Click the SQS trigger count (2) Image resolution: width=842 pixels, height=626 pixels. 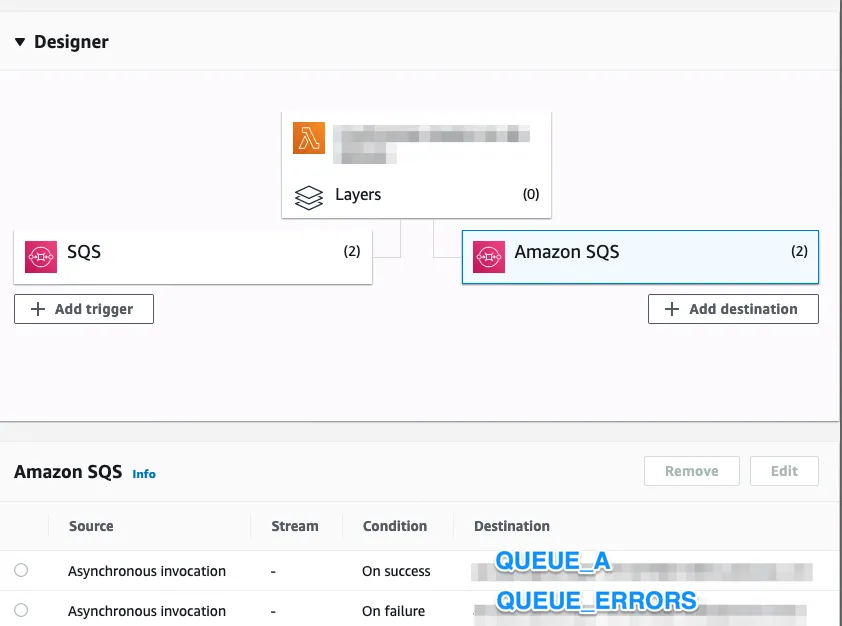pyautogui.click(x=352, y=251)
